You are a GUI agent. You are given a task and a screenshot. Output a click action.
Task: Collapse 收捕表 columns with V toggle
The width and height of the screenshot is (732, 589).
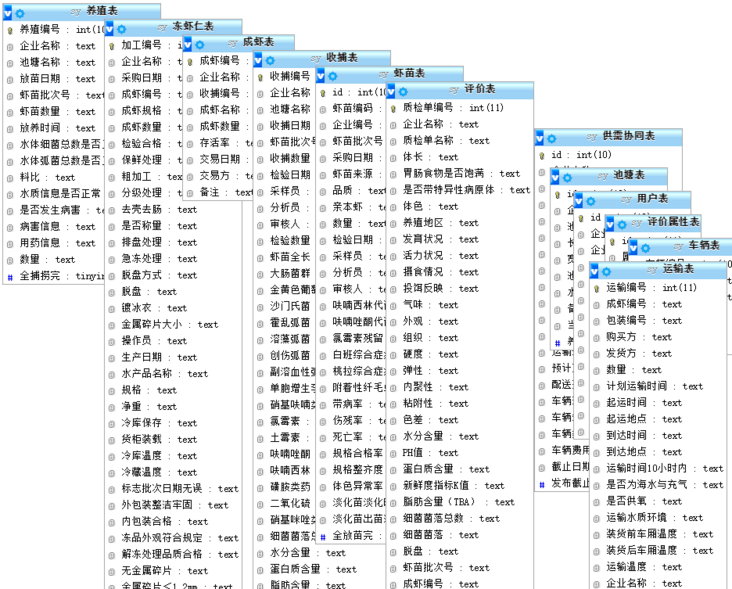point(258,60)
